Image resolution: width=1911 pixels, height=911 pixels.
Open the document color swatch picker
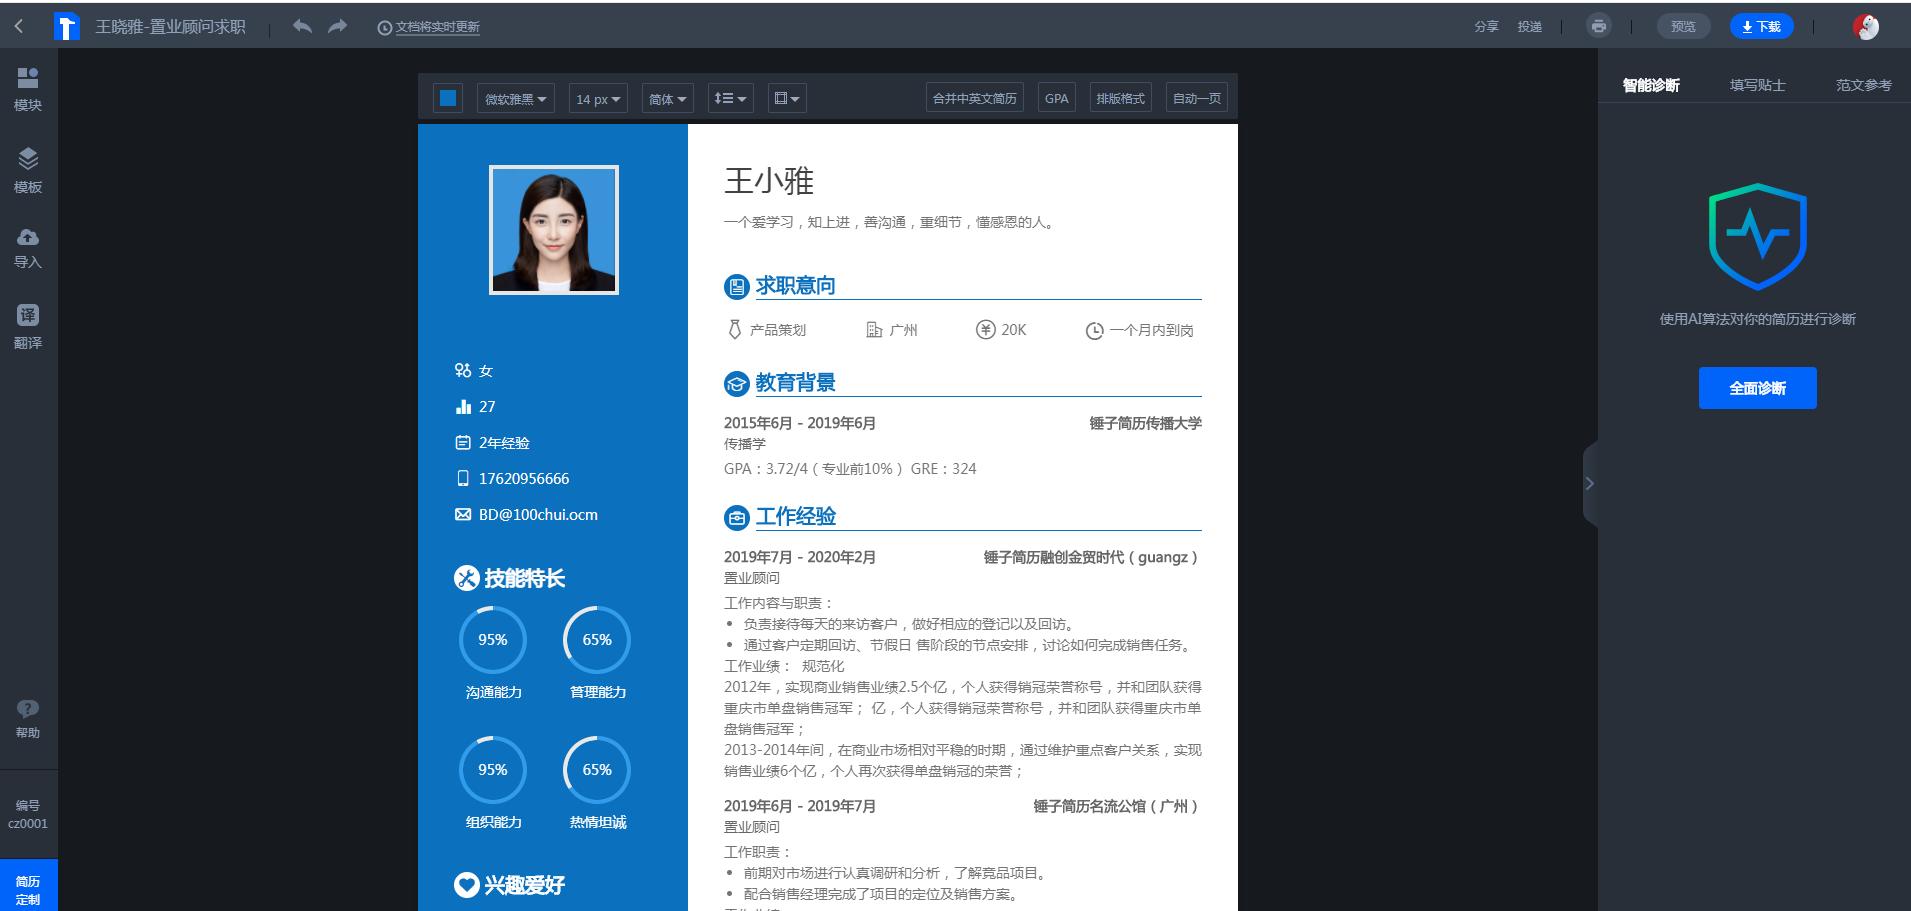click(447, 98)
